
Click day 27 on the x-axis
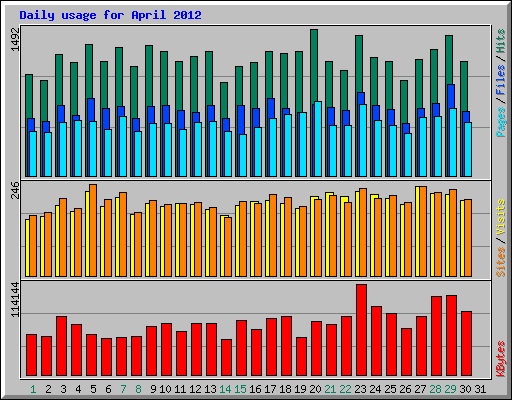coord(420,389)
